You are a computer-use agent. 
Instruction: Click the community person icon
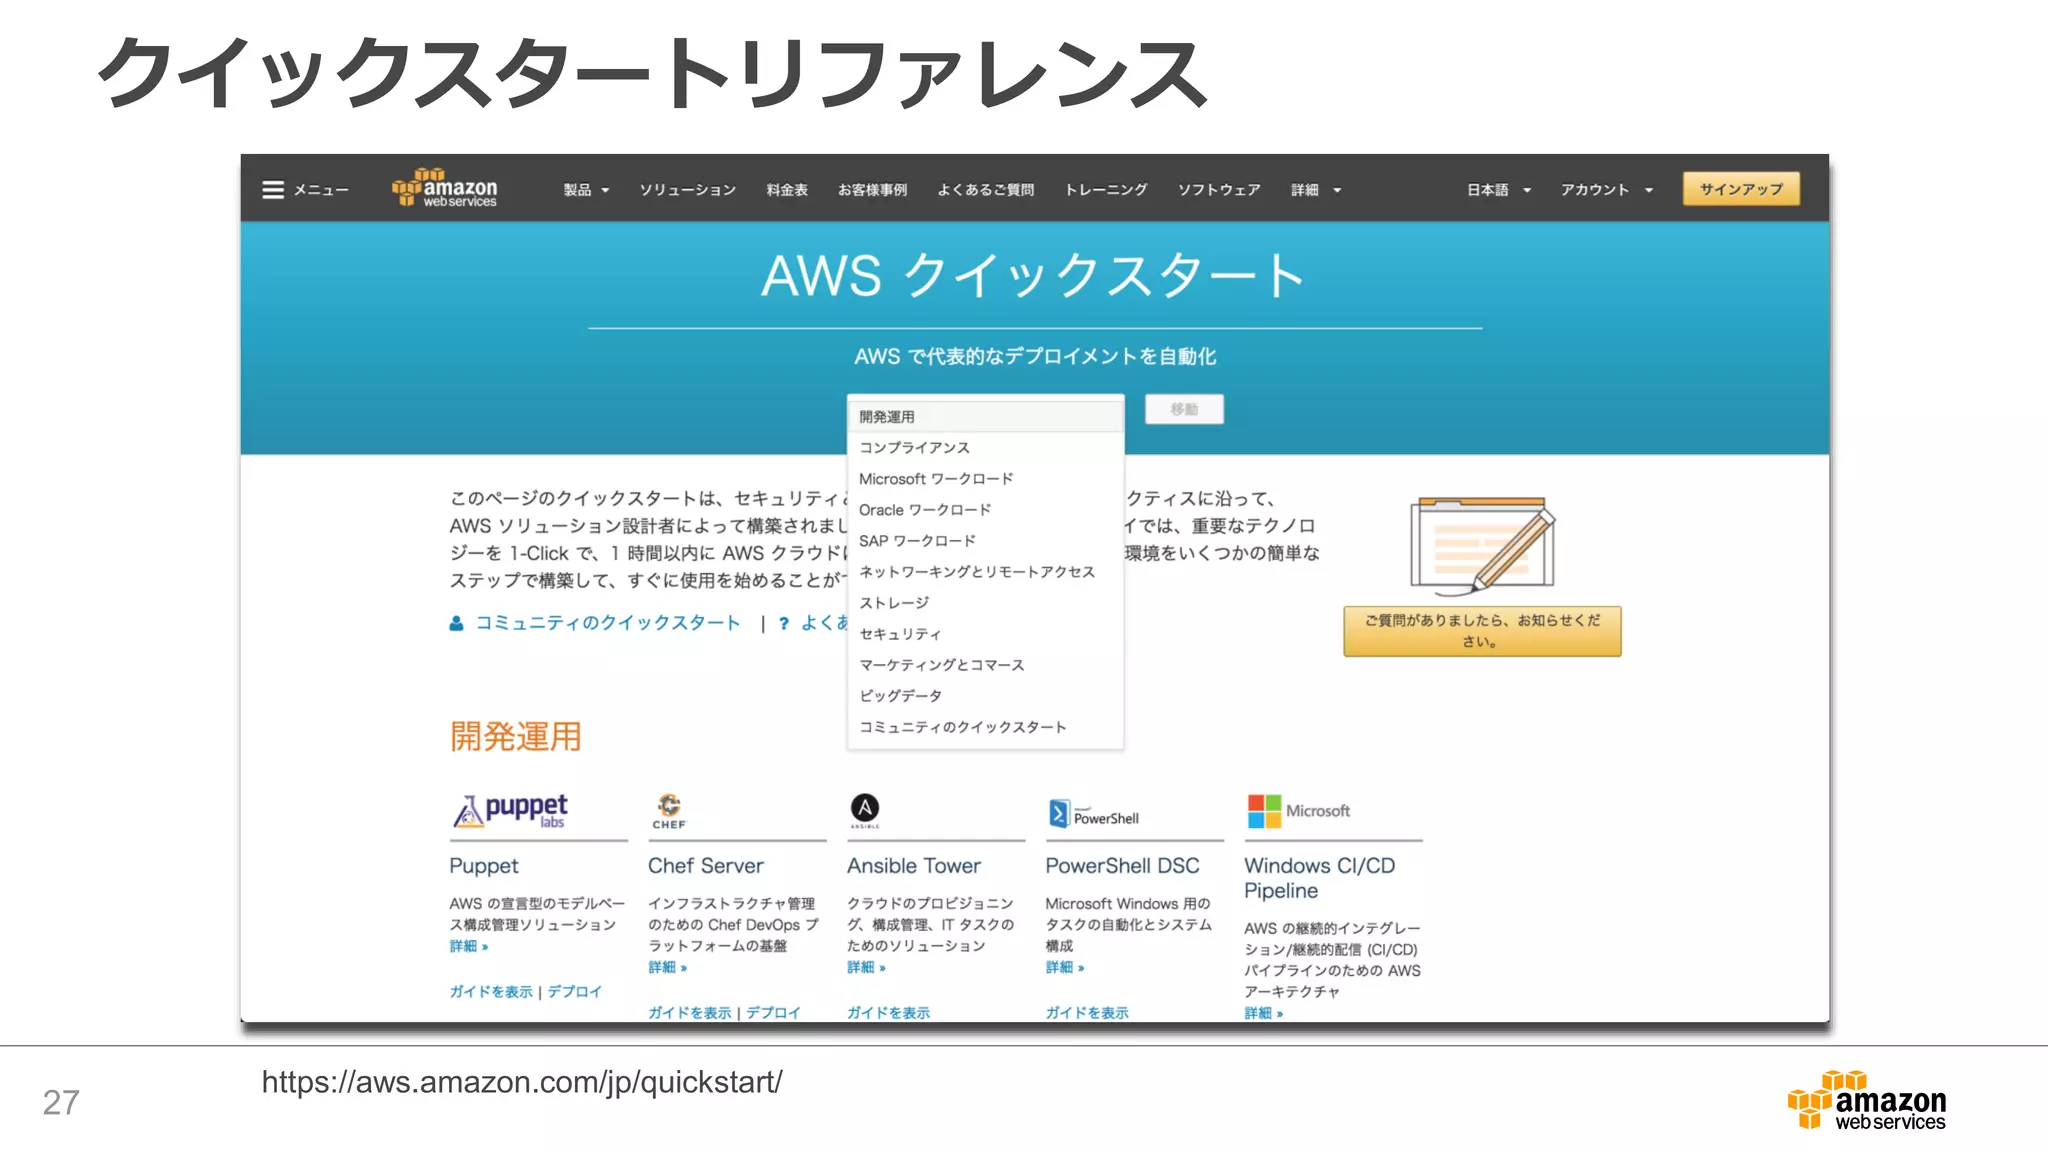[x=456, y=623]
